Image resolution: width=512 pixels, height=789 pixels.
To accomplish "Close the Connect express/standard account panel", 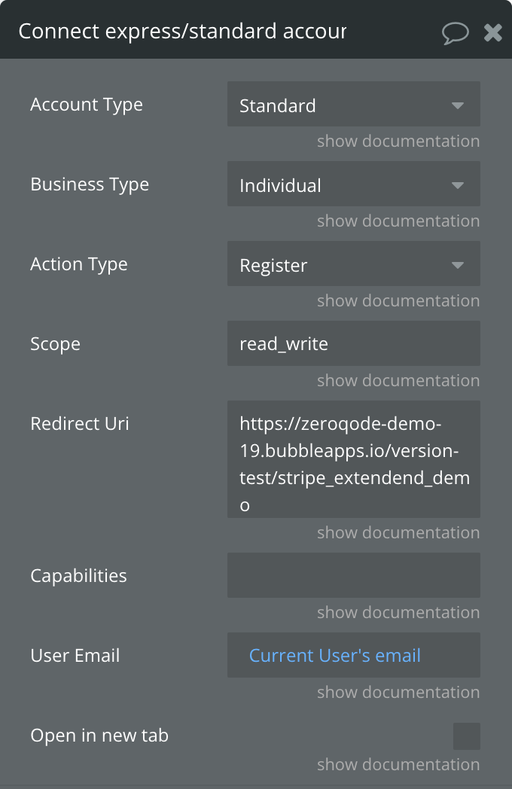I will 493,33.
